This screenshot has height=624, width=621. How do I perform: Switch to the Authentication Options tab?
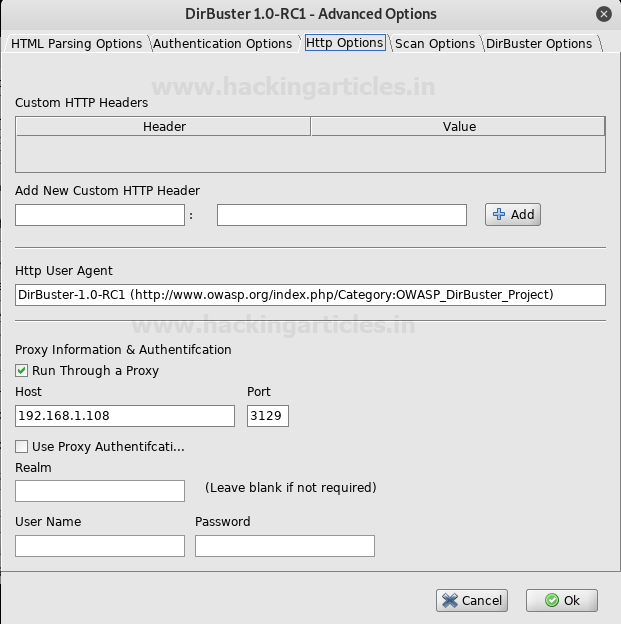[223, 43]
